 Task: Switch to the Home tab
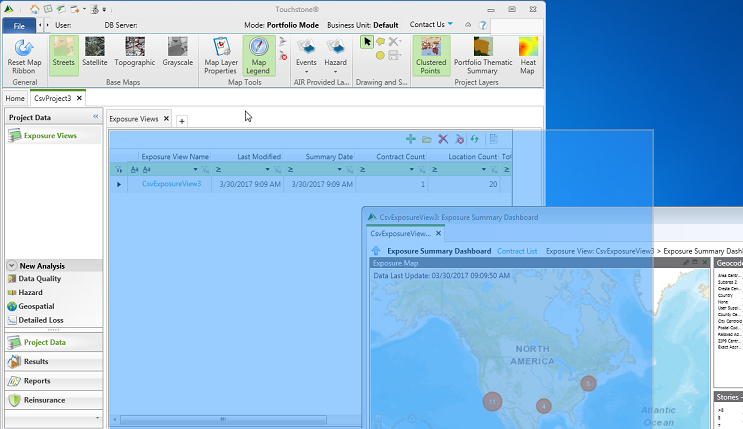pos(15,98)
